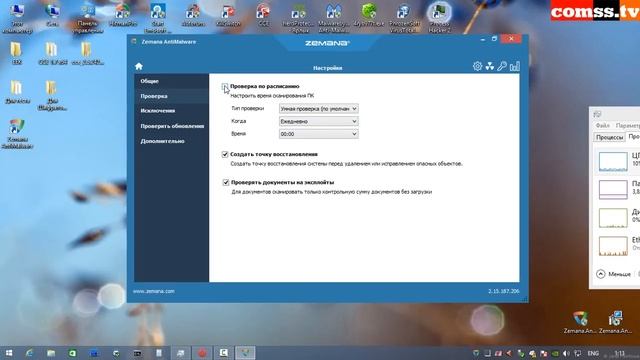Click the active Zemana taskbar button
The width and height of the screenshot is (640, 360).
[x=245, y=353]
